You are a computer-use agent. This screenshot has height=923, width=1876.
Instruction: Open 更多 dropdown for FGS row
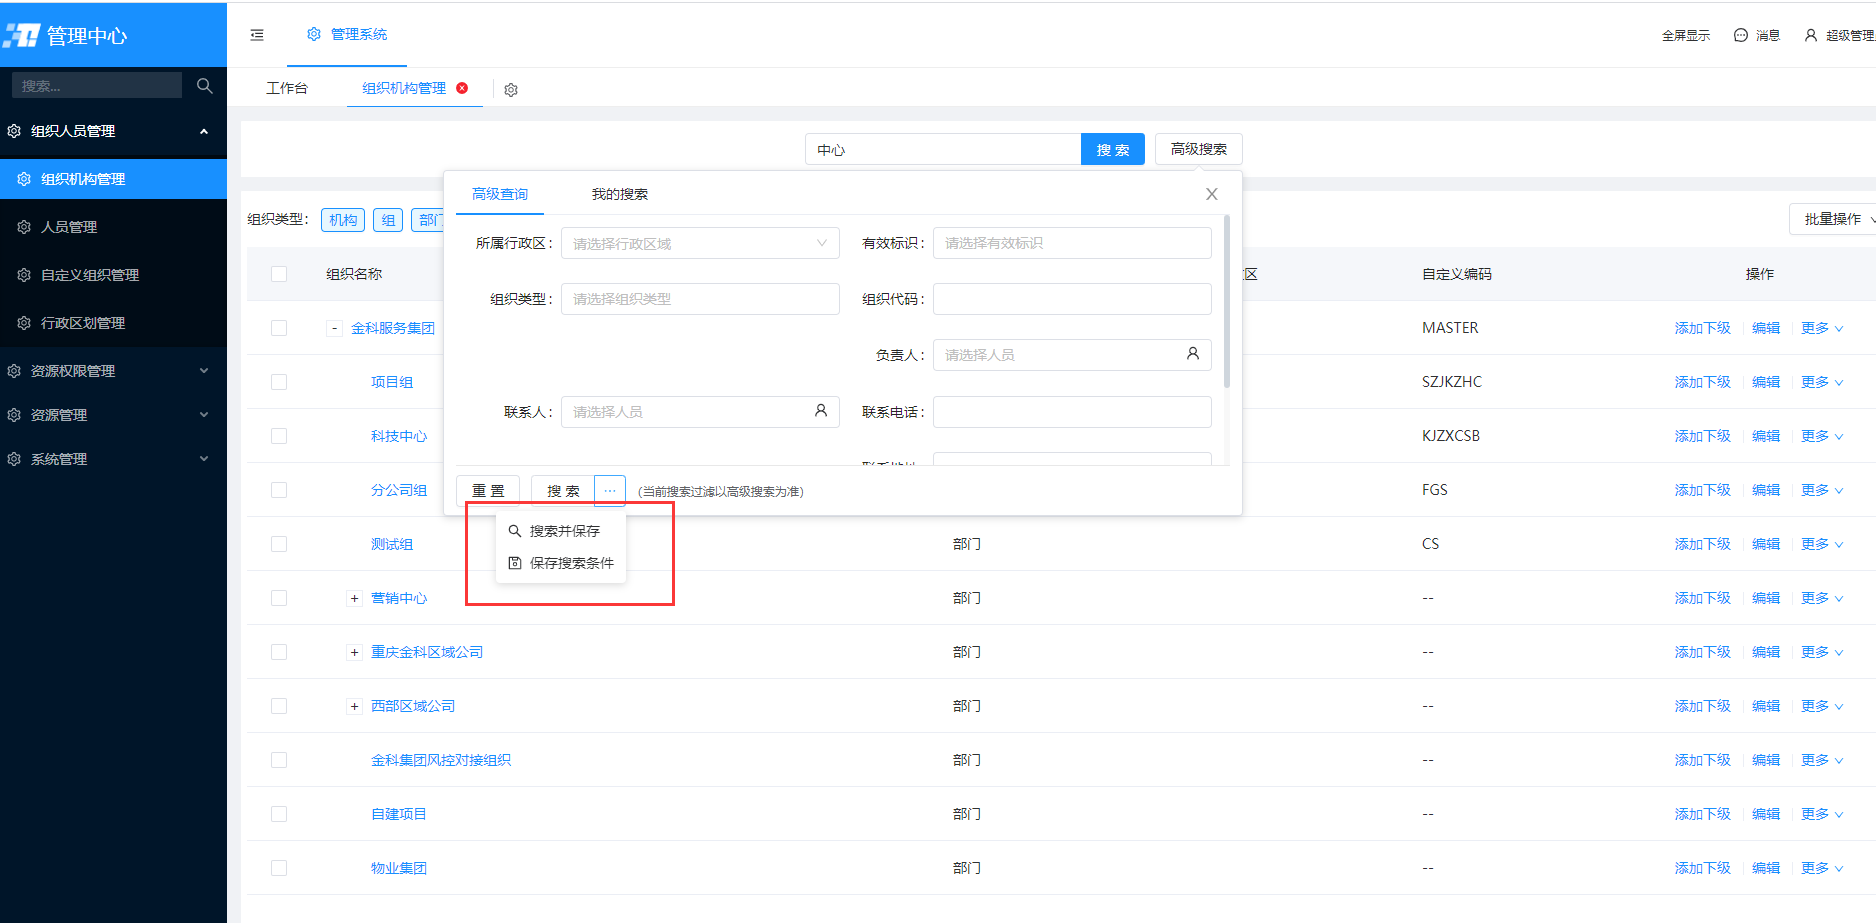click(x=1822, y=490)
